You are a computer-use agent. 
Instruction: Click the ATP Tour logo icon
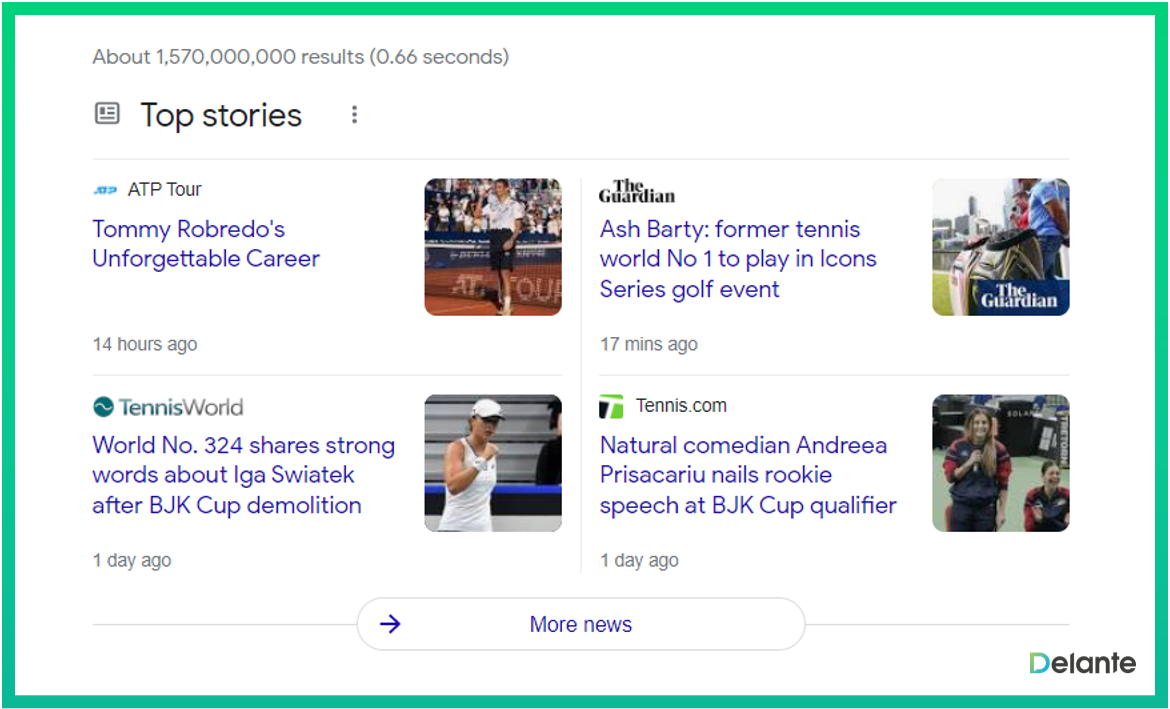(x=105, y=190)
